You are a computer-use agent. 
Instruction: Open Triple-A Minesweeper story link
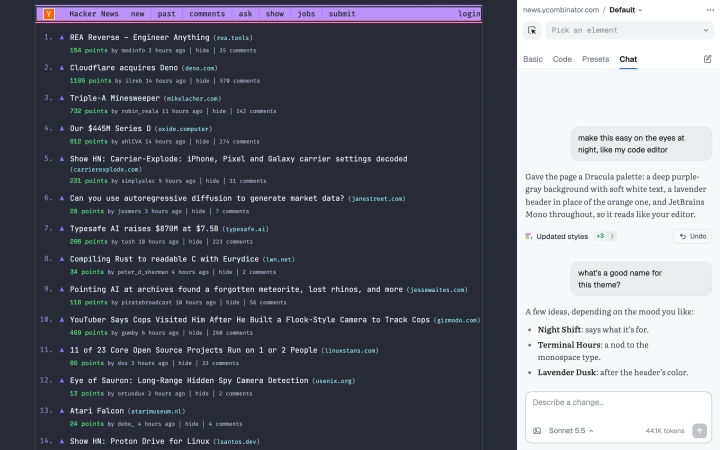click(x=115, y=98)
